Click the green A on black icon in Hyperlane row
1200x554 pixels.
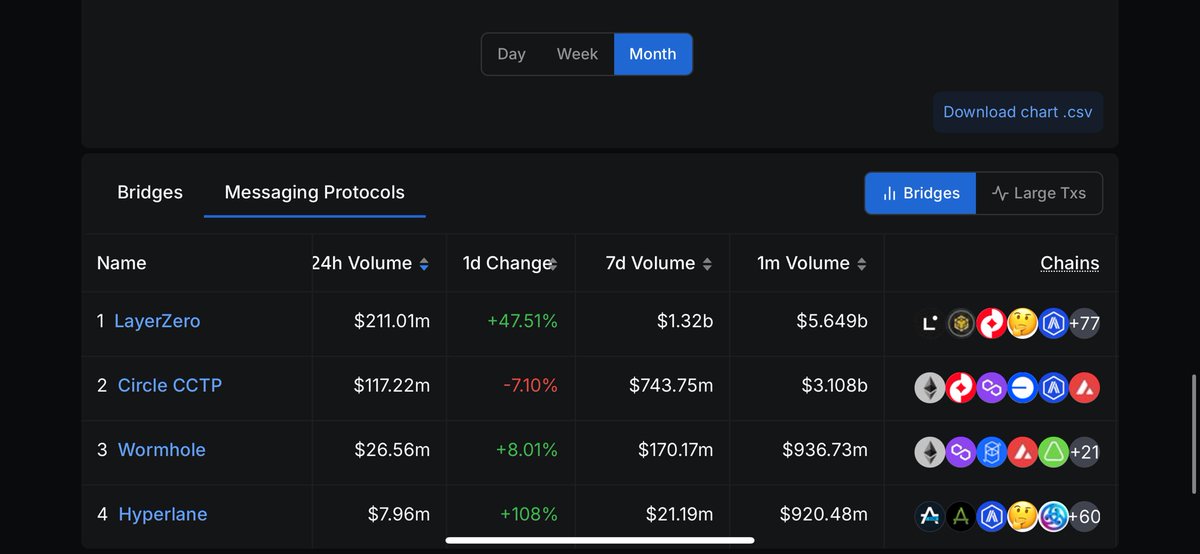[961, 516]
